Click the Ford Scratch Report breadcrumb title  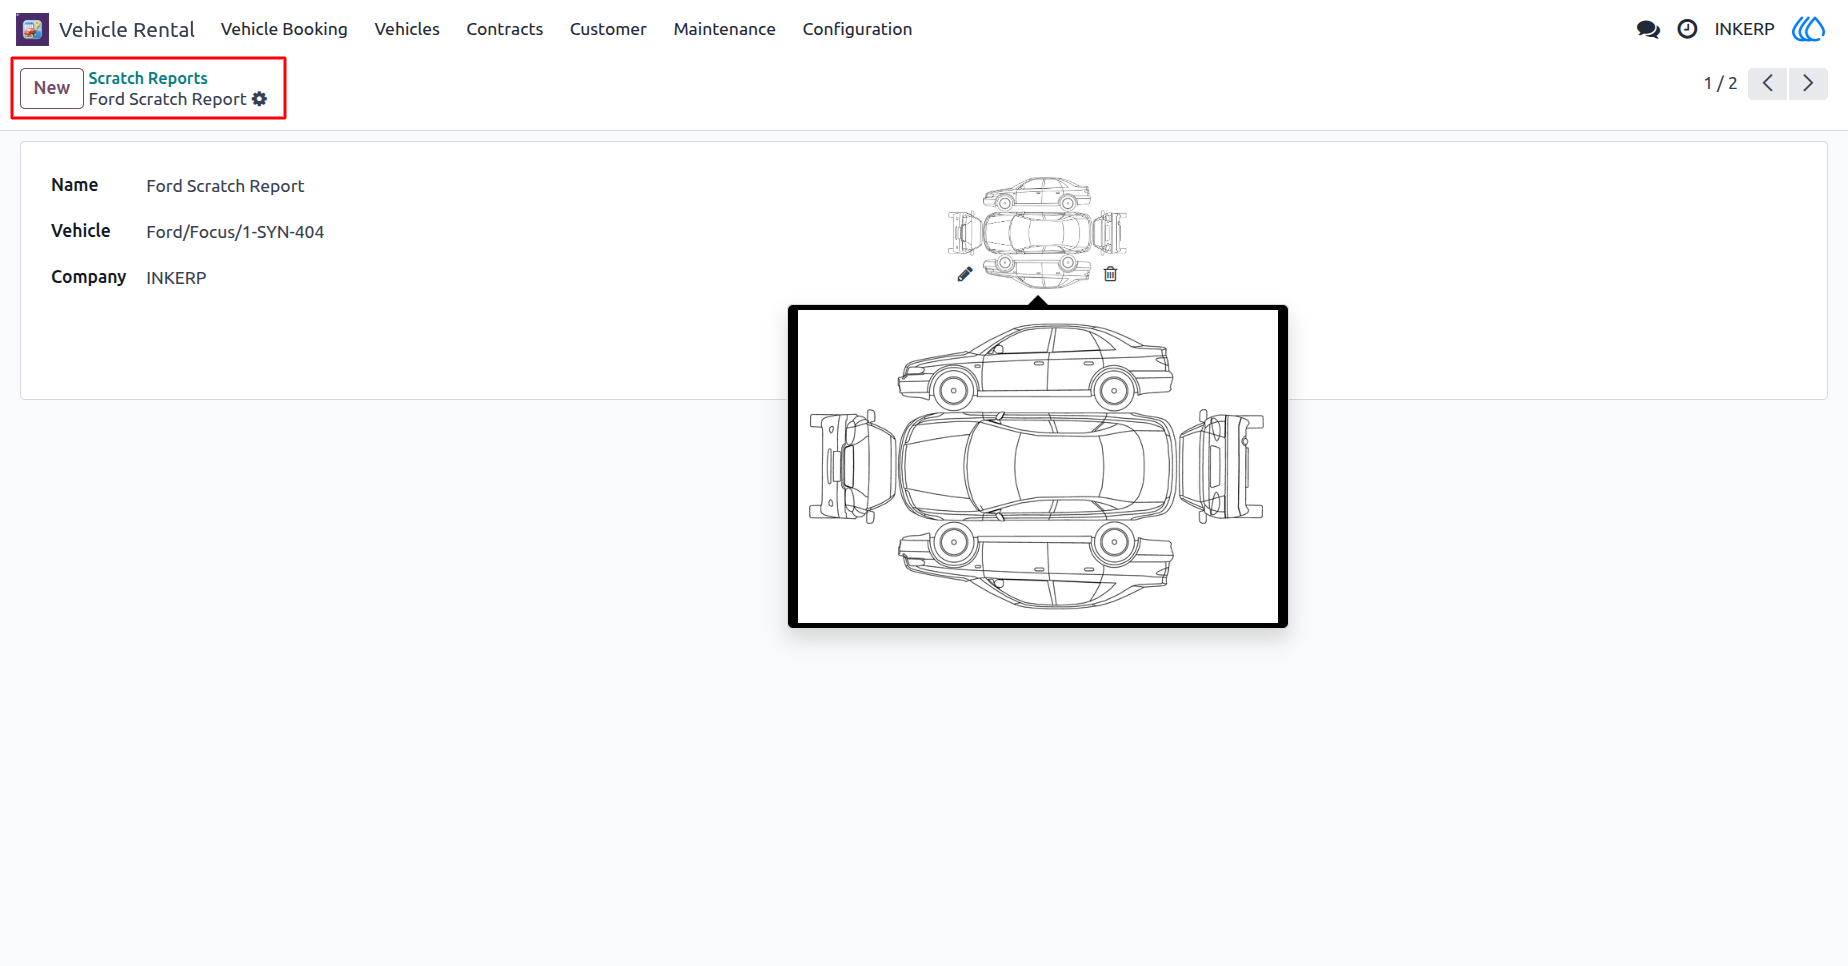click(167, 99)
